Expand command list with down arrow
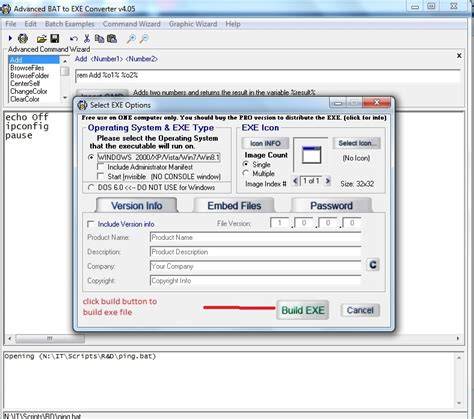 65,98
